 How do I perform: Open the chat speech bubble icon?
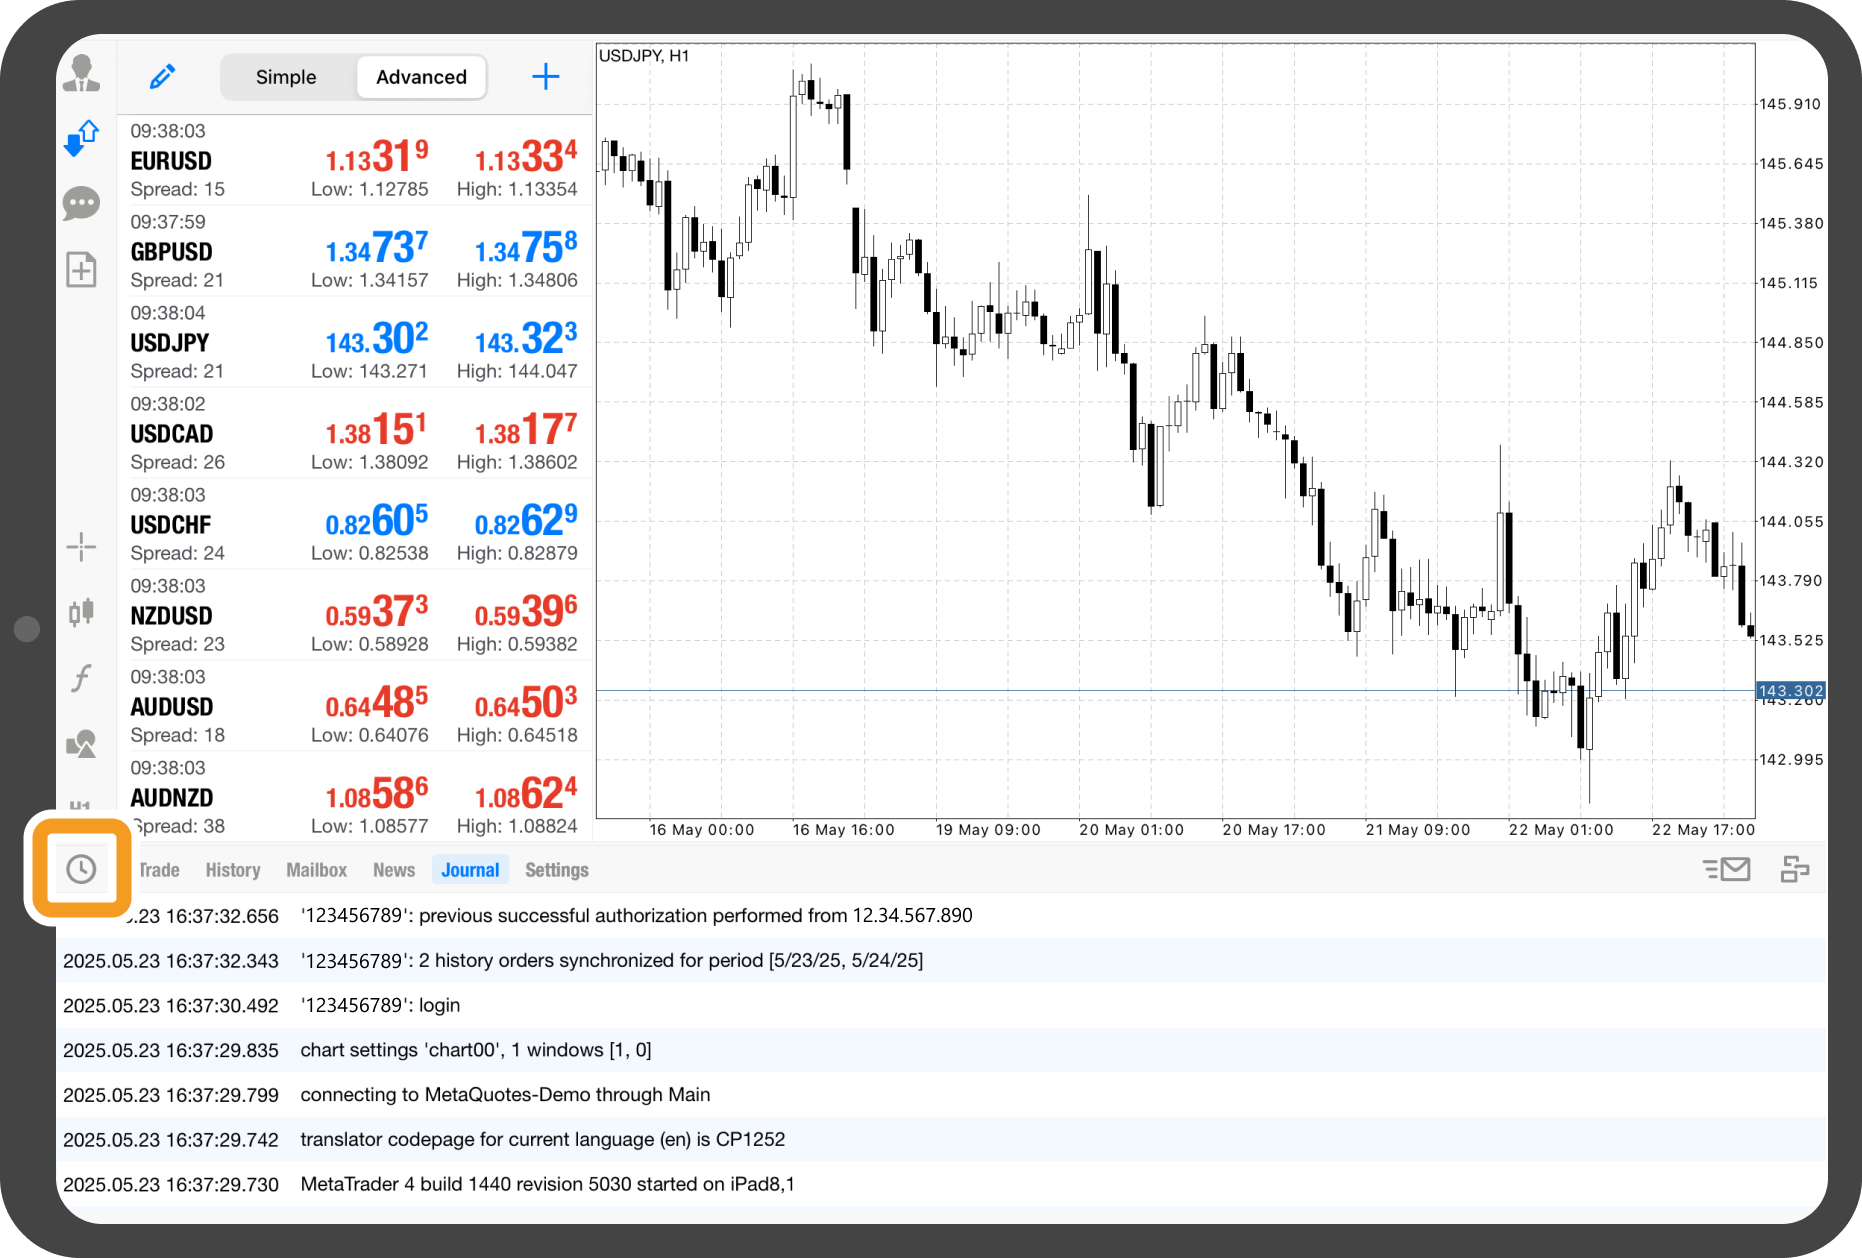point(81,204)
